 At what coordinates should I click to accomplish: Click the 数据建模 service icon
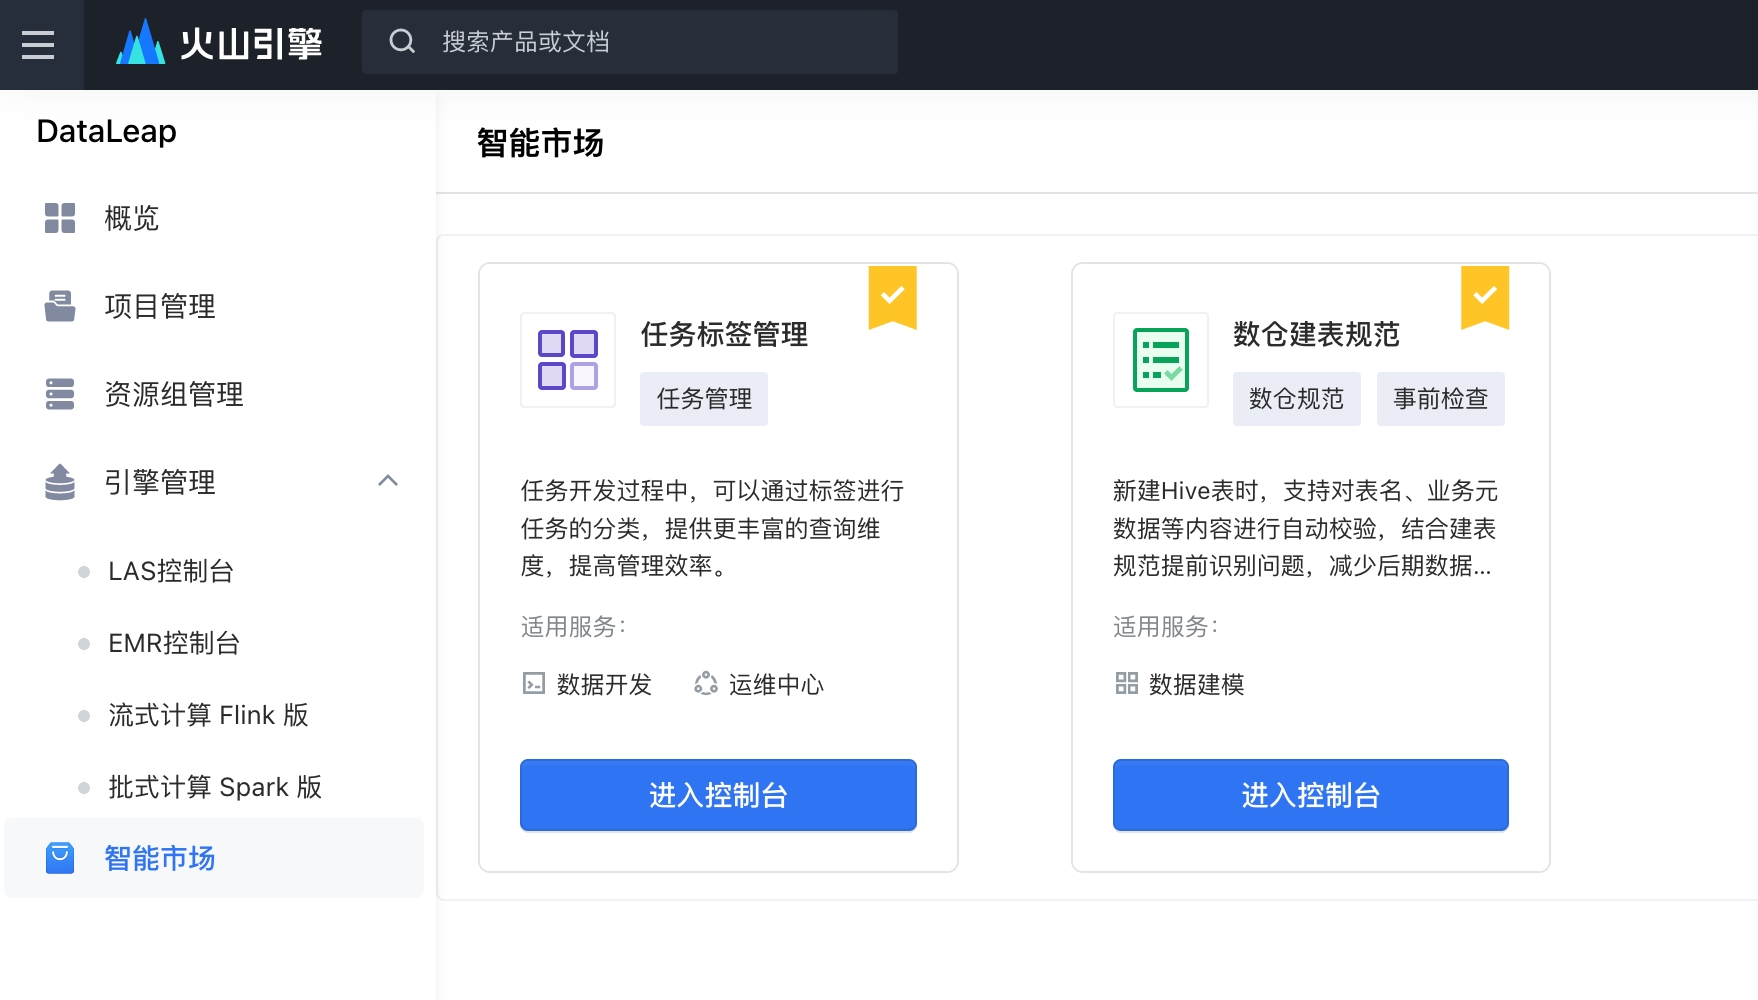click(x=1125, y=683)
